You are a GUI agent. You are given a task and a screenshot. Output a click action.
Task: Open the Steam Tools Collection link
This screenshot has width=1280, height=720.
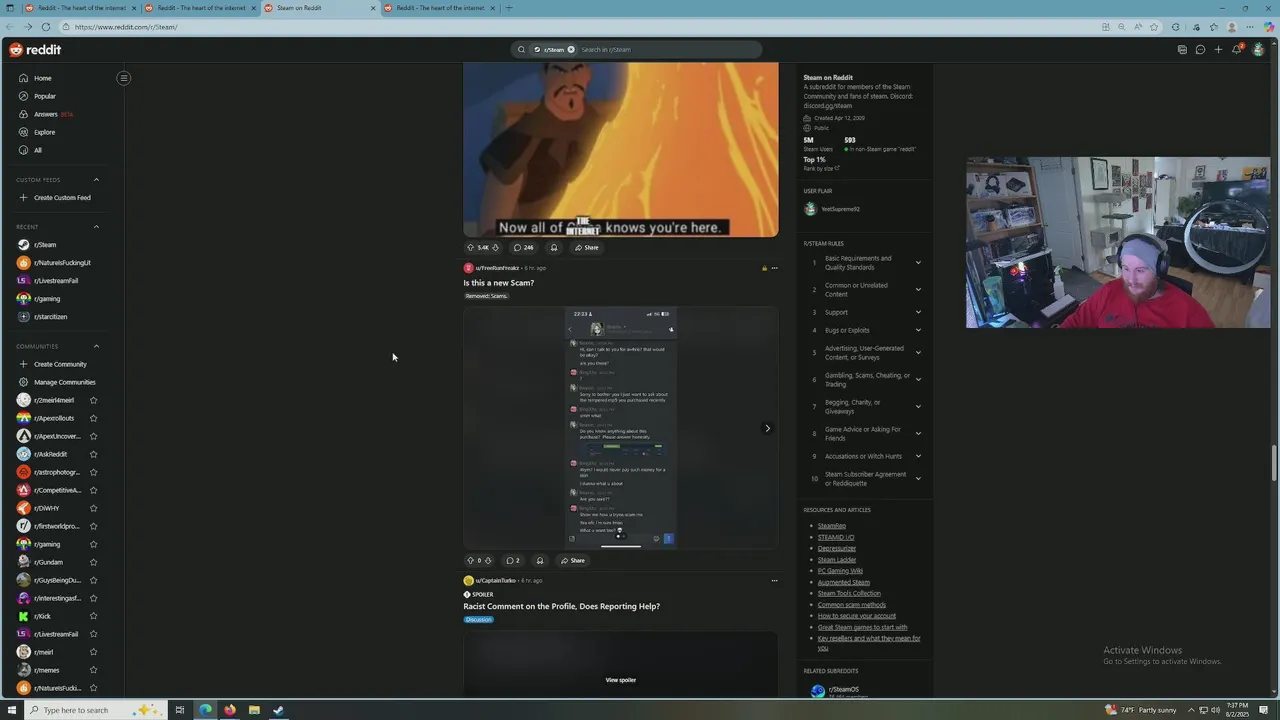849,593
